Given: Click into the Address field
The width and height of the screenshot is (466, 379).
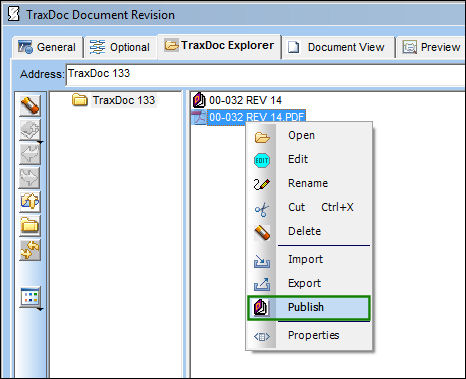Looking at the screenshot, I should pos(266,74).
